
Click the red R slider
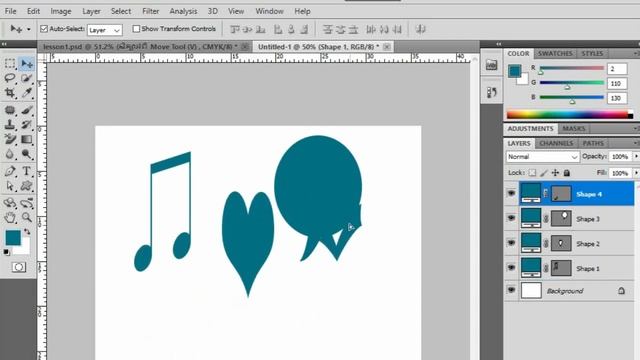571,68
